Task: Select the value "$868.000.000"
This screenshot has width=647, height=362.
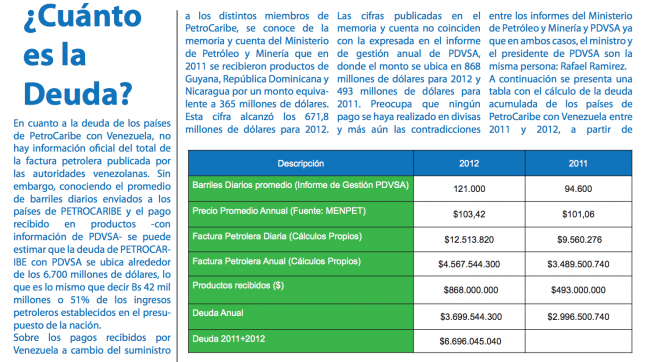Action: click(x=471, y=290)
